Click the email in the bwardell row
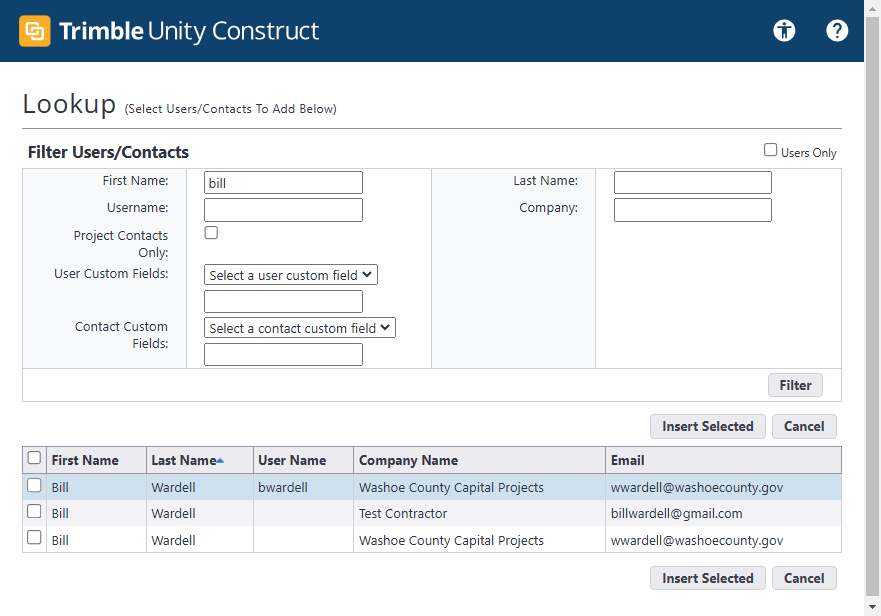Viewport: 881px width, 616px height. pyautogui.click(x=697, y=487)
